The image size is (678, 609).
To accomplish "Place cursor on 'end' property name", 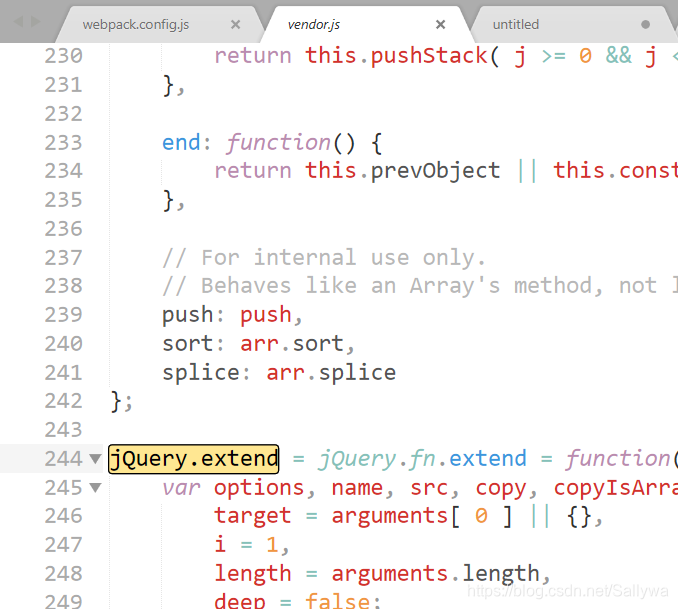I will coord(181,143).
